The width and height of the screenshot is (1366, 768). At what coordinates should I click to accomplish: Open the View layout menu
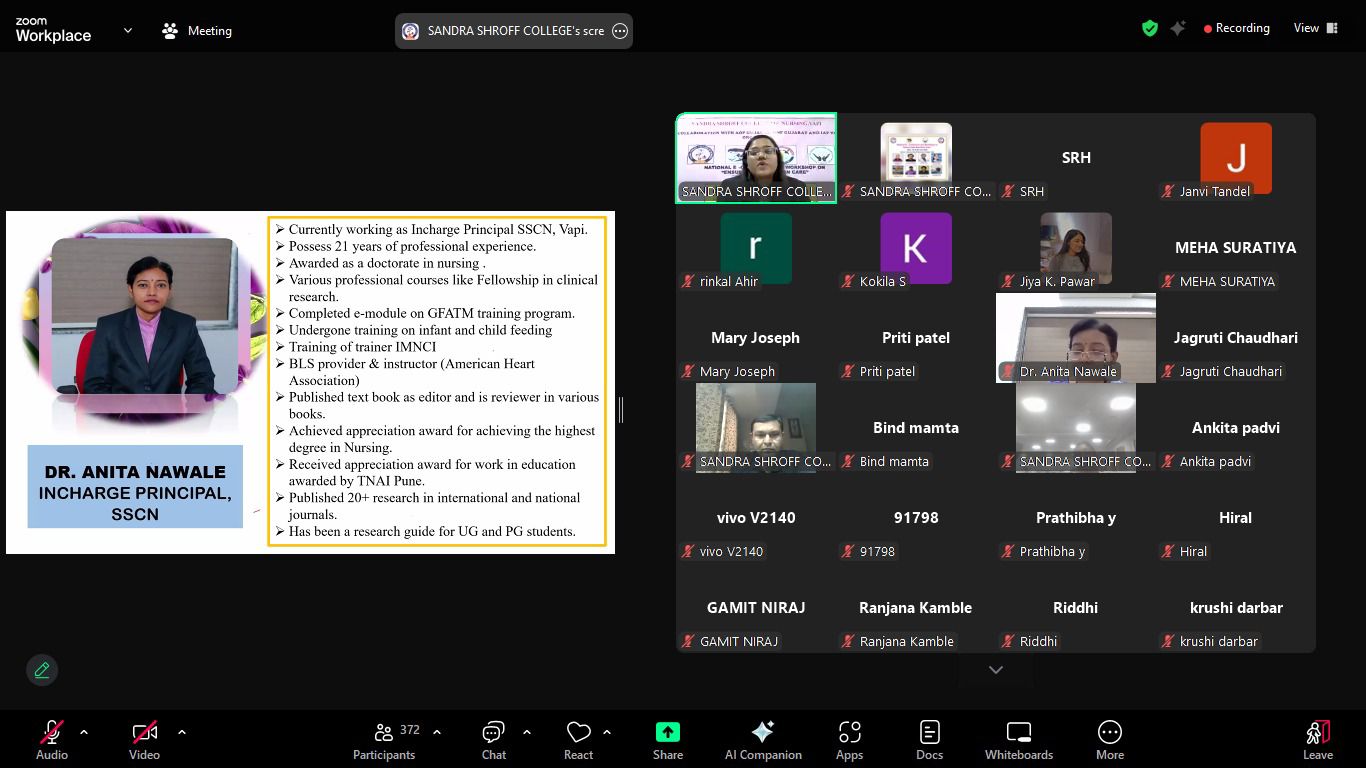pyautogui.click(x=1315, y=29)
